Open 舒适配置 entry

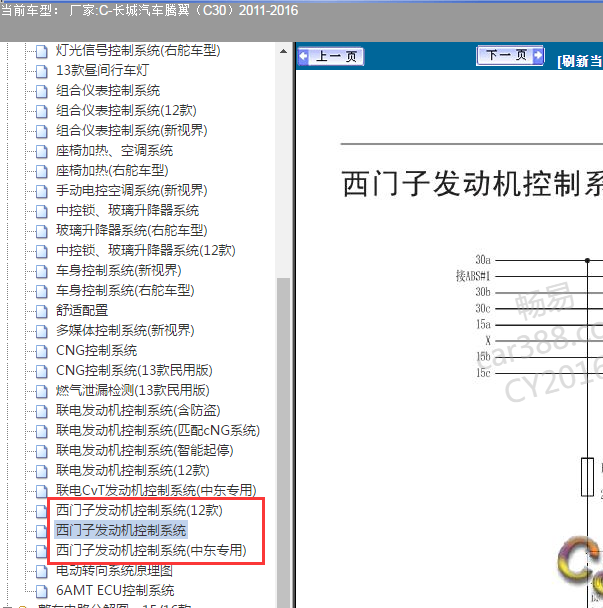click(82, 310)
